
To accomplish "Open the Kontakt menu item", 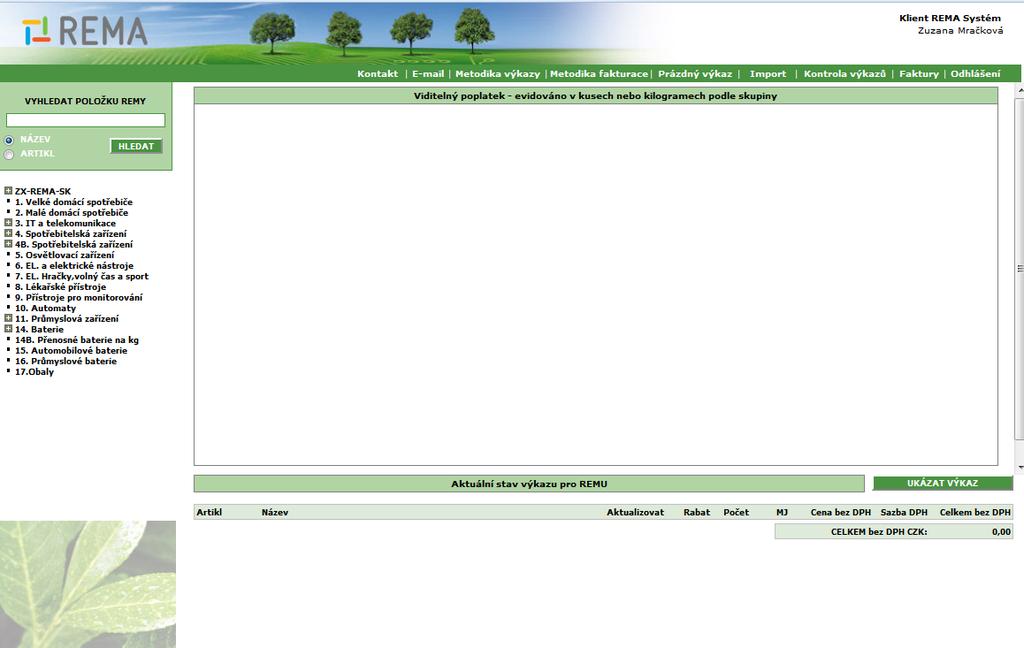I will [x=377, y=74].
